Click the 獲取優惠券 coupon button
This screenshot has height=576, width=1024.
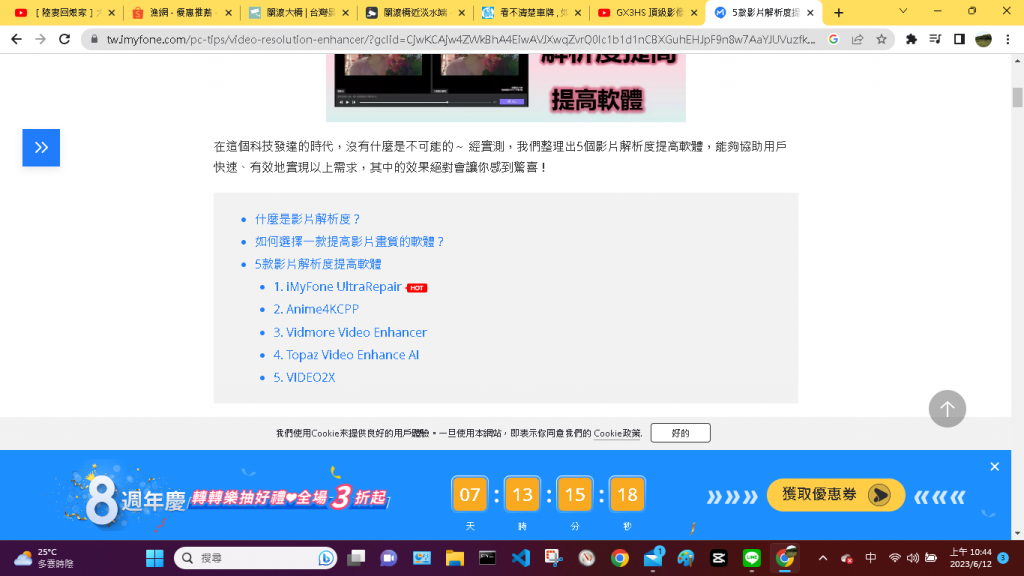click(835, 495)
